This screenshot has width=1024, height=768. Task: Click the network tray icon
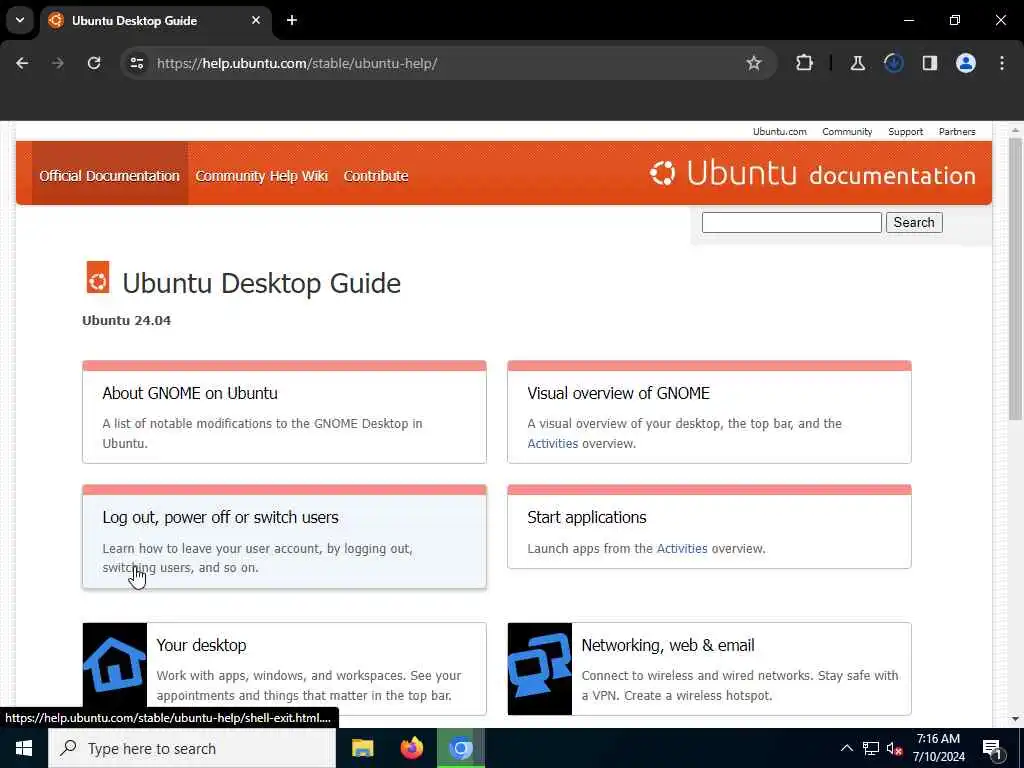[x=871, y=748]
